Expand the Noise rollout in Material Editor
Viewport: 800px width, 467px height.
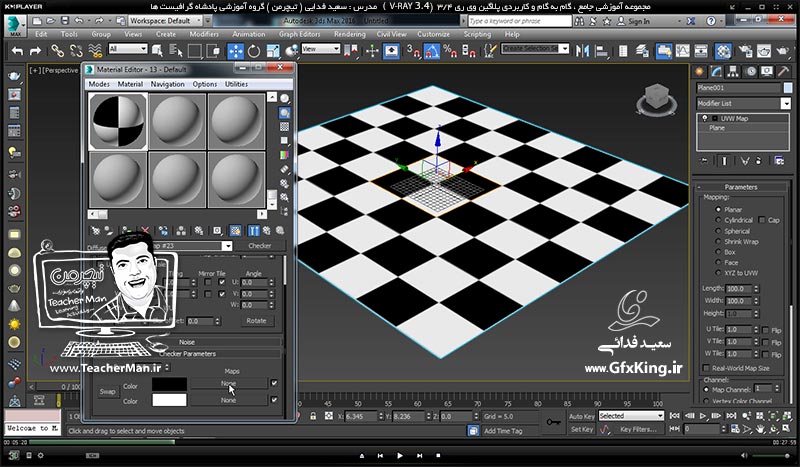187,342
